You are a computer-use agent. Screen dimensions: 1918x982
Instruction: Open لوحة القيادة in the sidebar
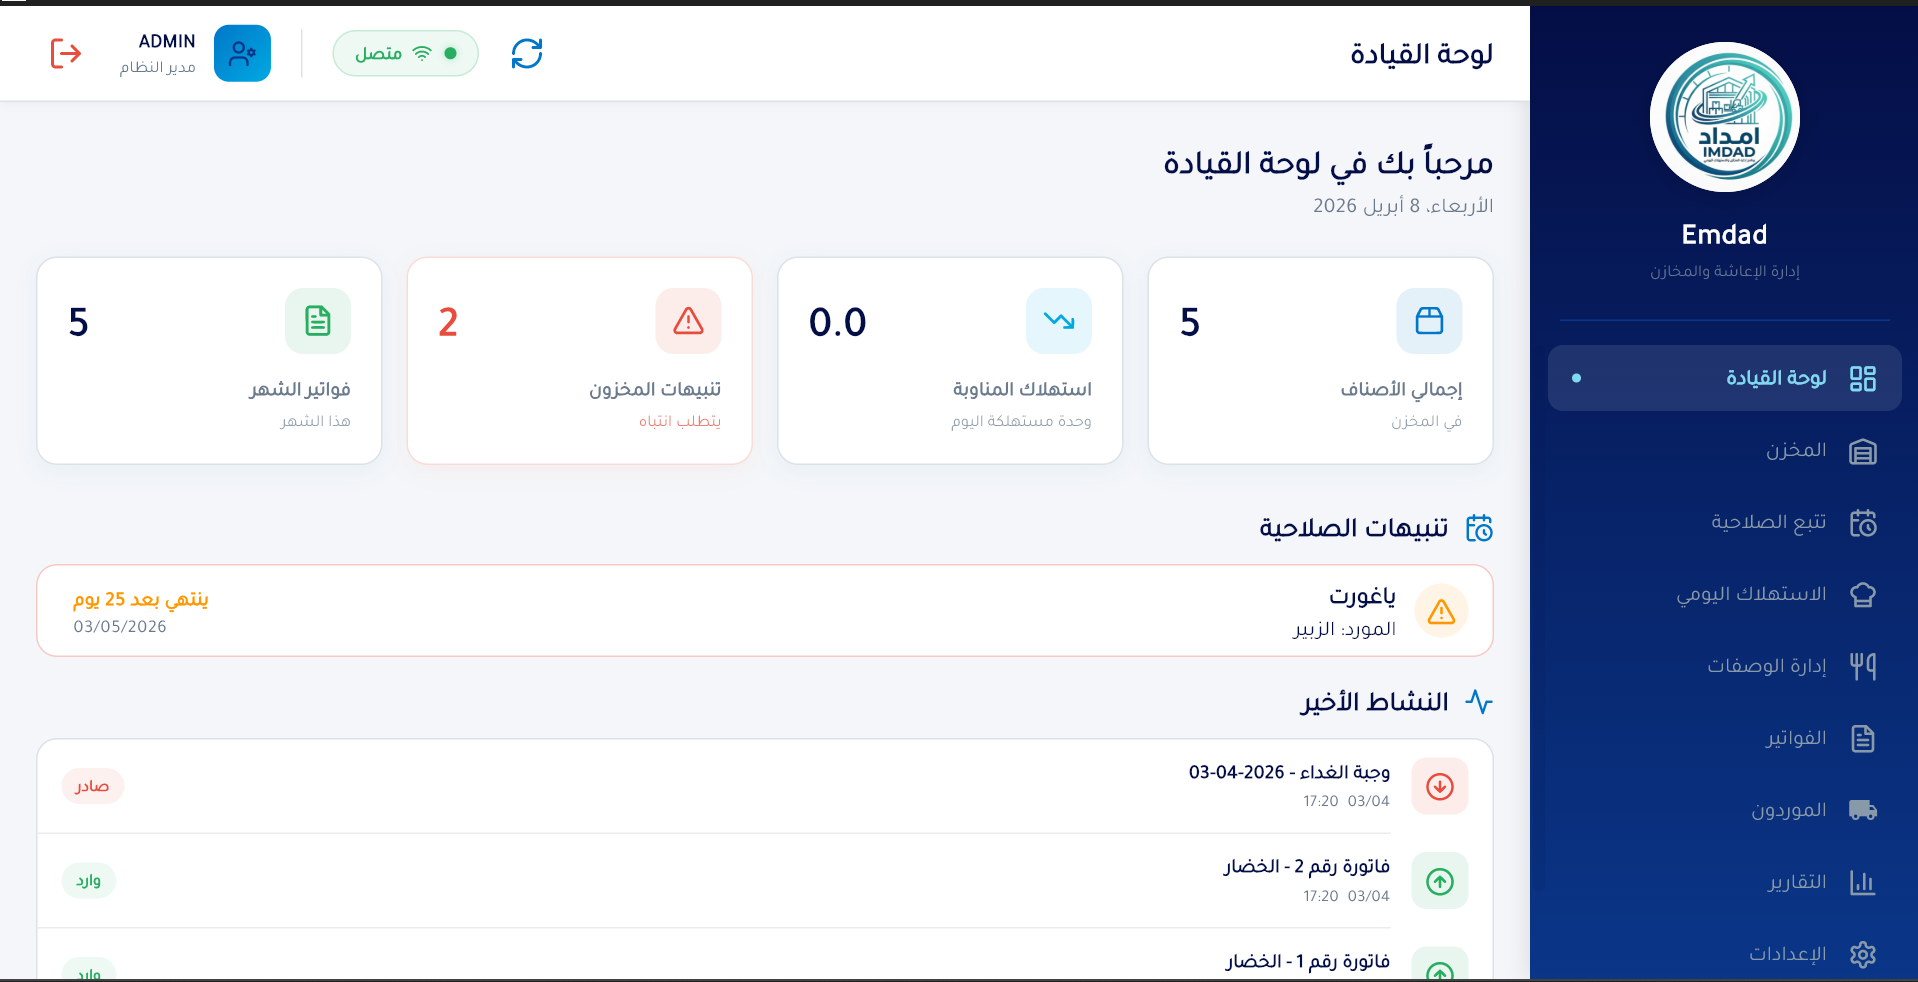coord(1724,378)
